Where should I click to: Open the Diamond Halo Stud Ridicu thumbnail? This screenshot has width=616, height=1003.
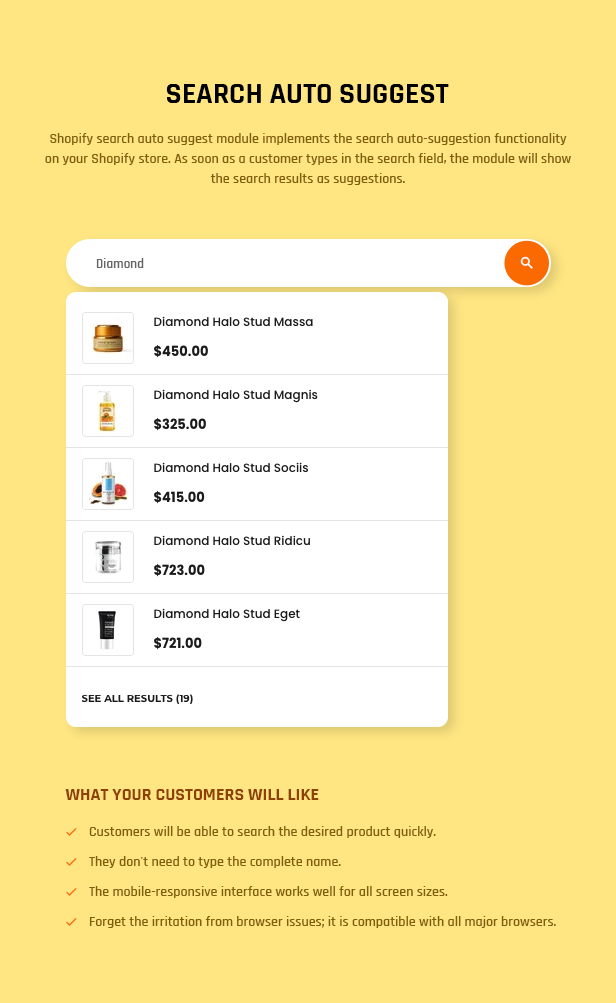click(x=108, y=557)
